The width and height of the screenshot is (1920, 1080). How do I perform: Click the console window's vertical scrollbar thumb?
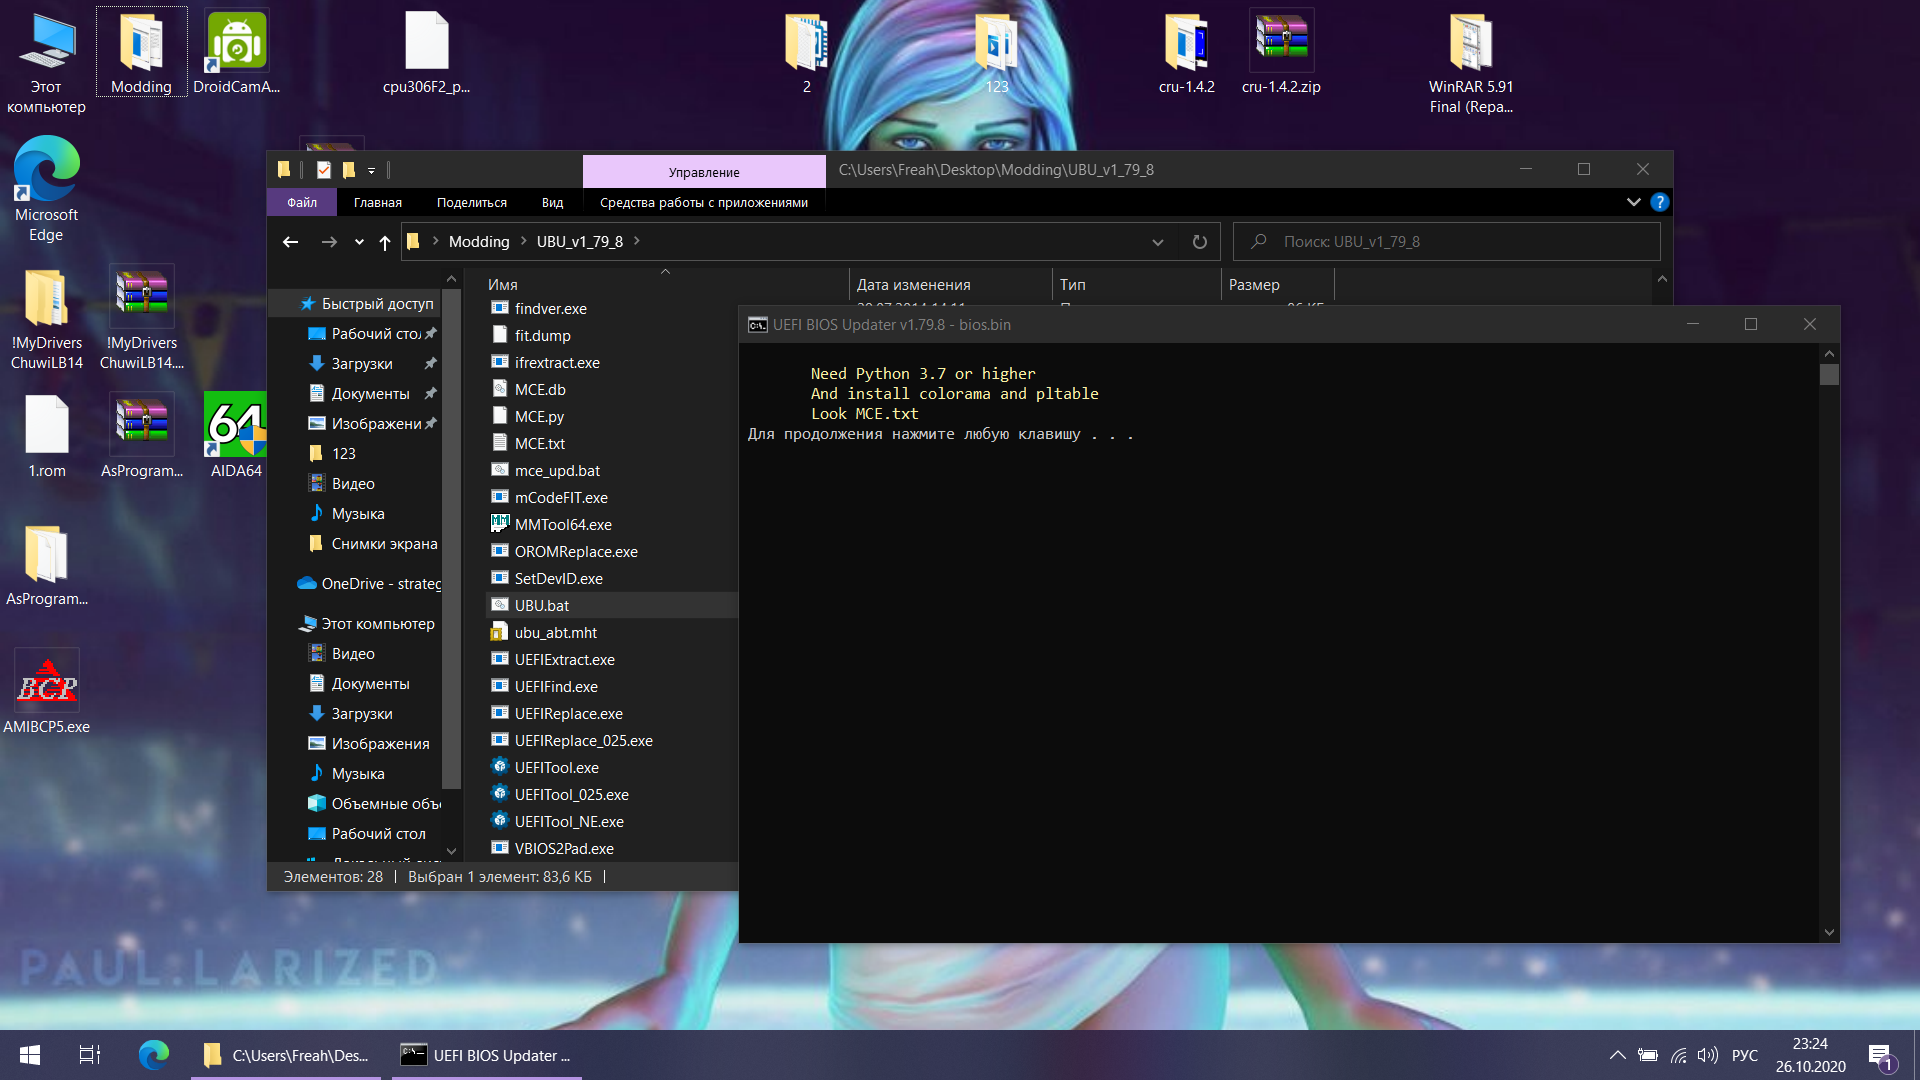click(1829, 375)
